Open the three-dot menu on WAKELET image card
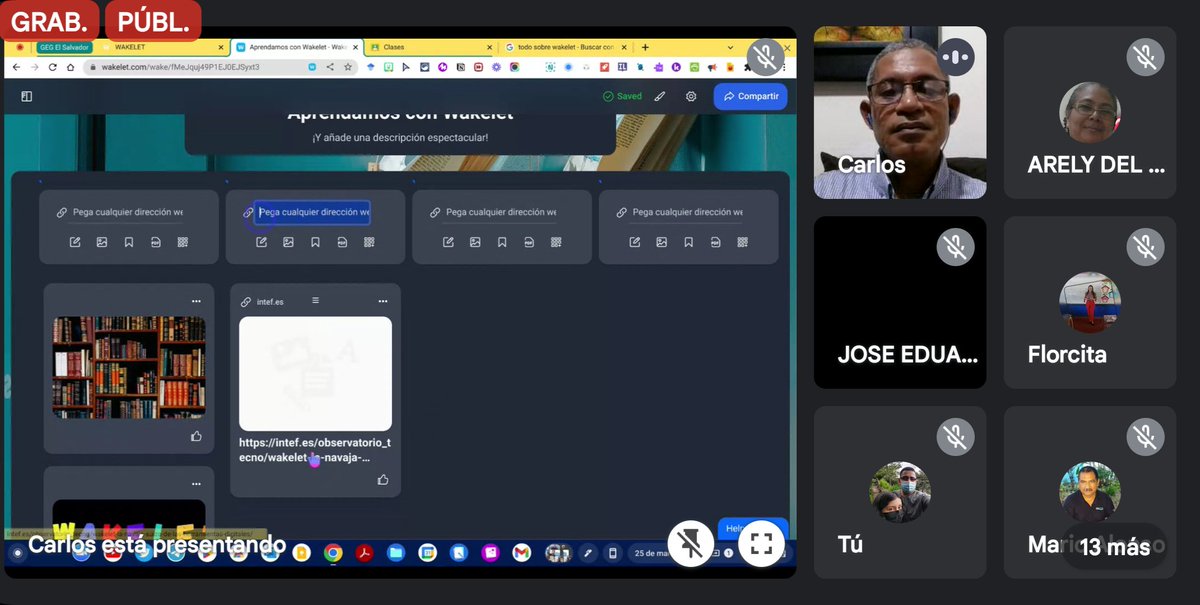This screenshot has height=605, width=1200. 196,484
